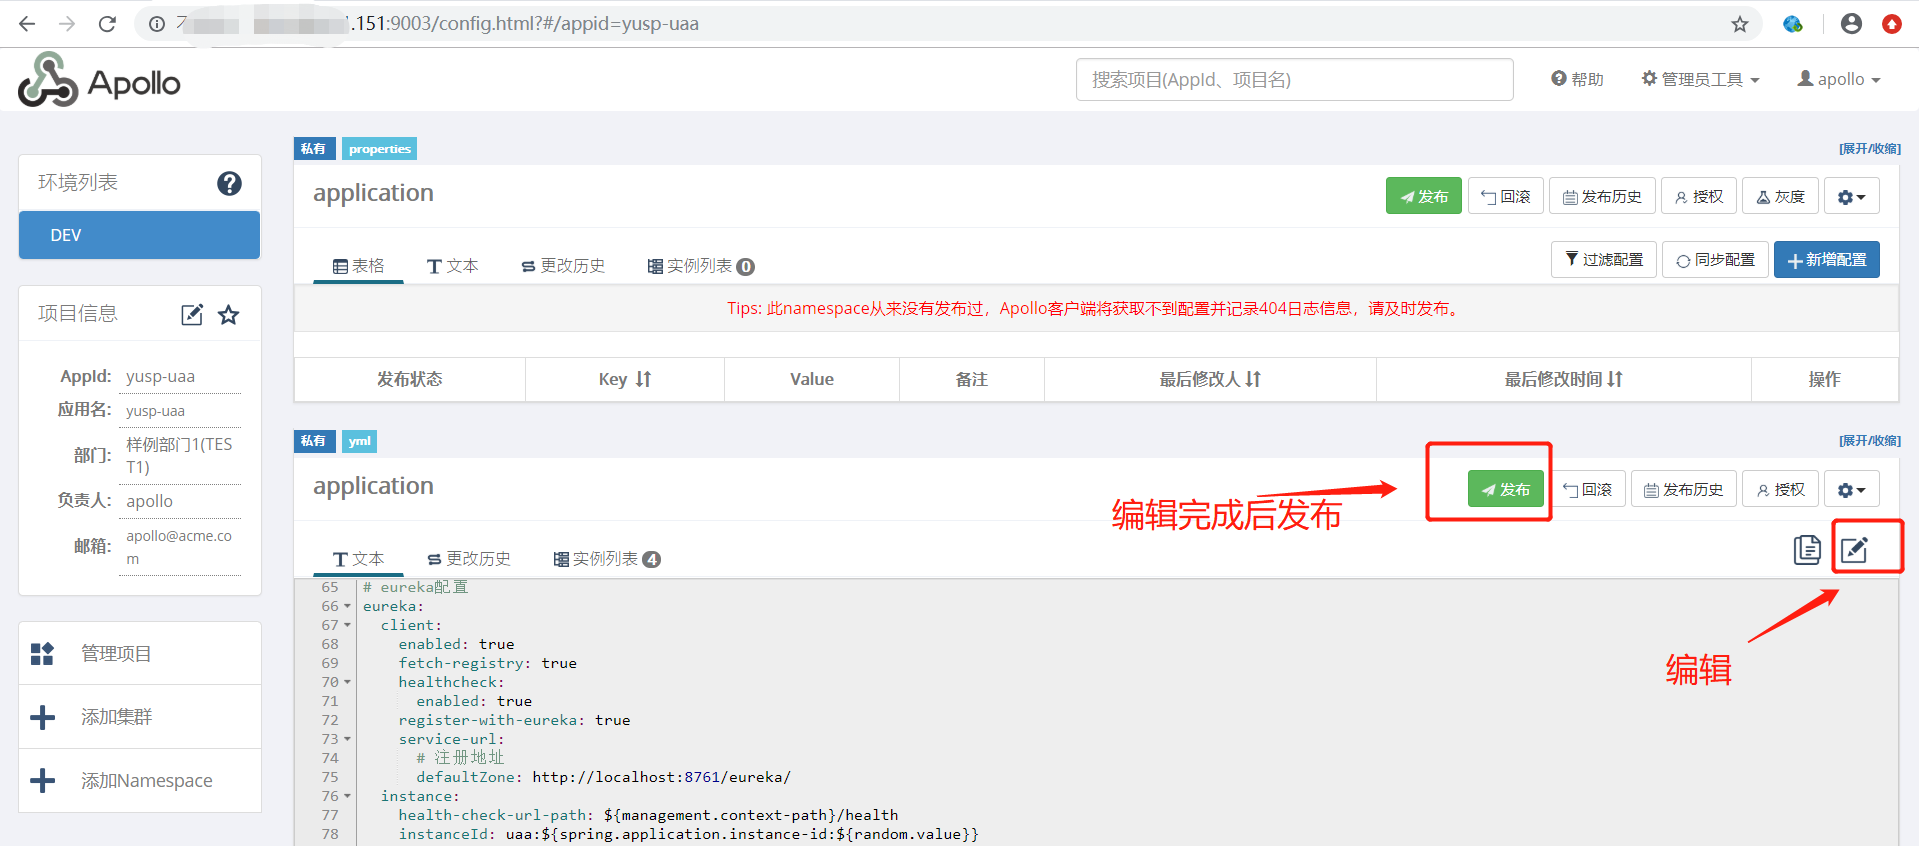Click the yml label tag
Image resolution: width=1919 pixels, height=846 pixels.
(x=359, y=441)
